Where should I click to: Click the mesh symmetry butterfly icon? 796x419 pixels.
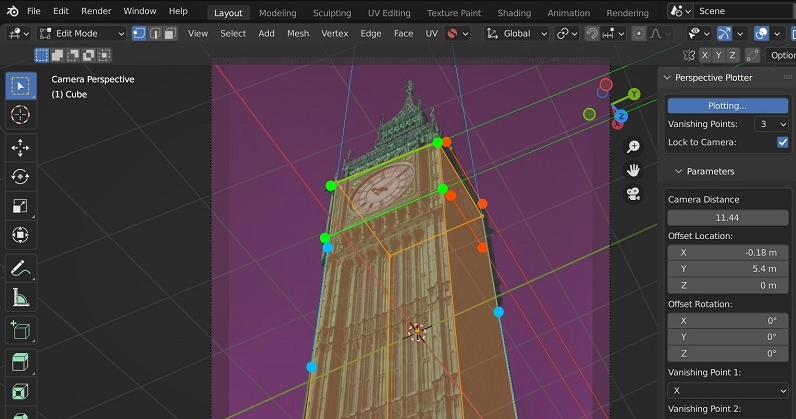point(689,55)
